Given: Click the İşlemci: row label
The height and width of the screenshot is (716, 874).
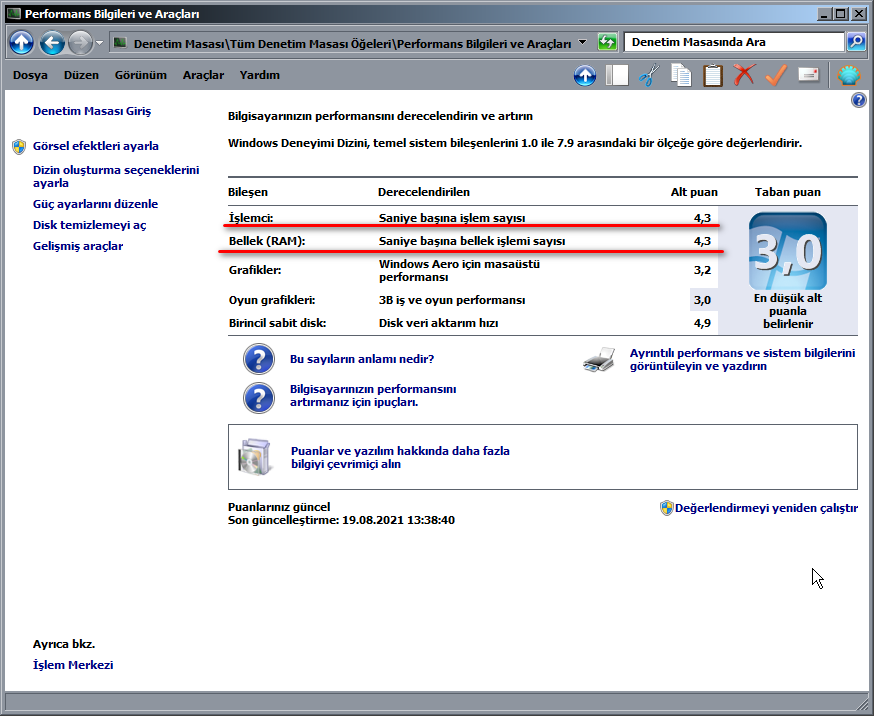Looking at the screenshot, I should (251, 218).
